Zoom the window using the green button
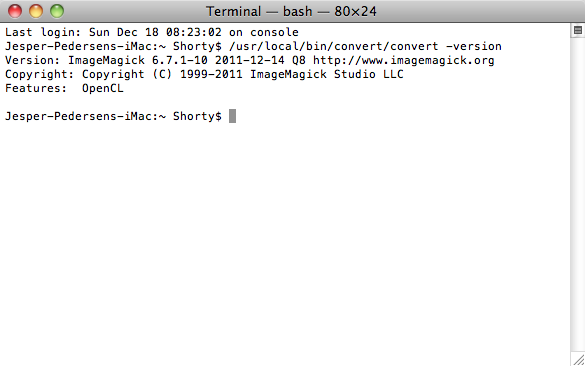585x366 pixels. (x=57, y=11)
